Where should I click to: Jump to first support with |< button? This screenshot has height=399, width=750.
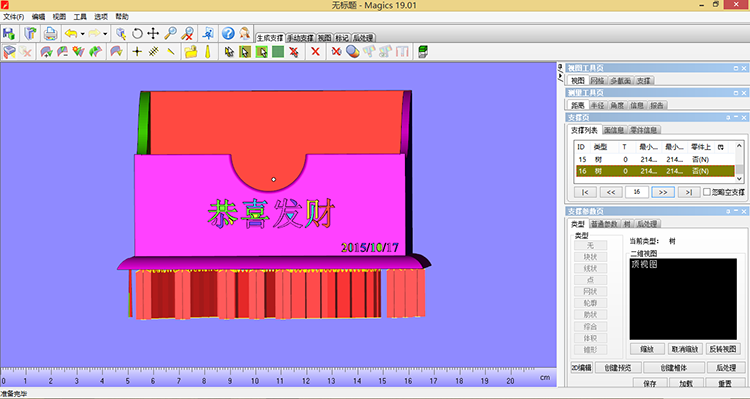tap(585, 192)
